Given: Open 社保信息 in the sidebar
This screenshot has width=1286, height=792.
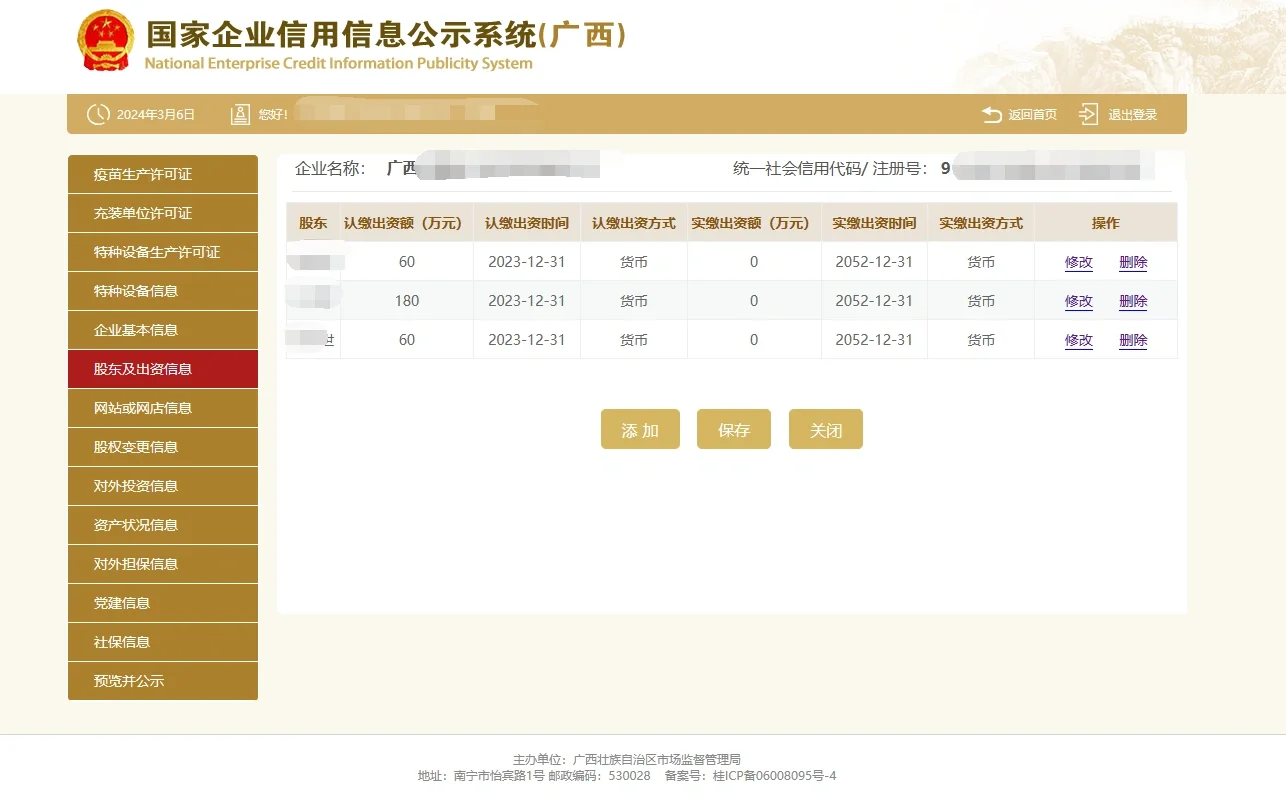Looking at the screenshot, I should (163, 642).
